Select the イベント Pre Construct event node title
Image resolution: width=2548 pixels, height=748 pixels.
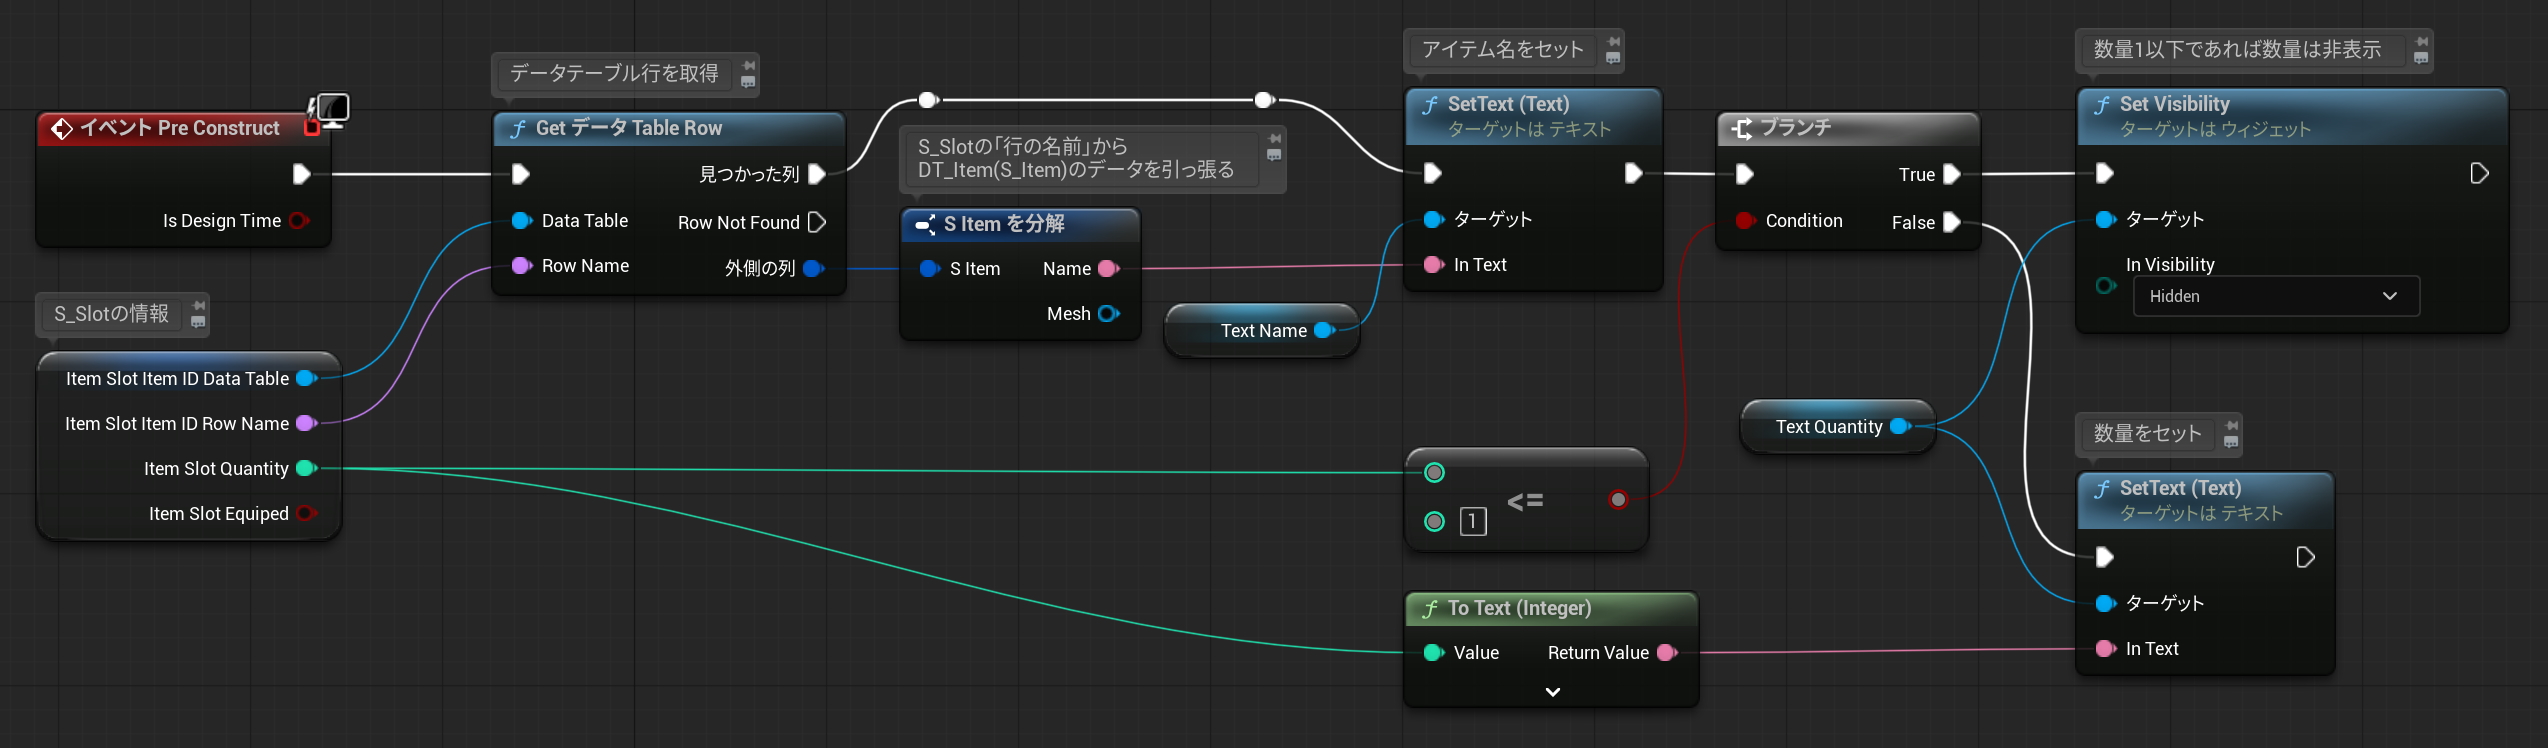[180, 128]
